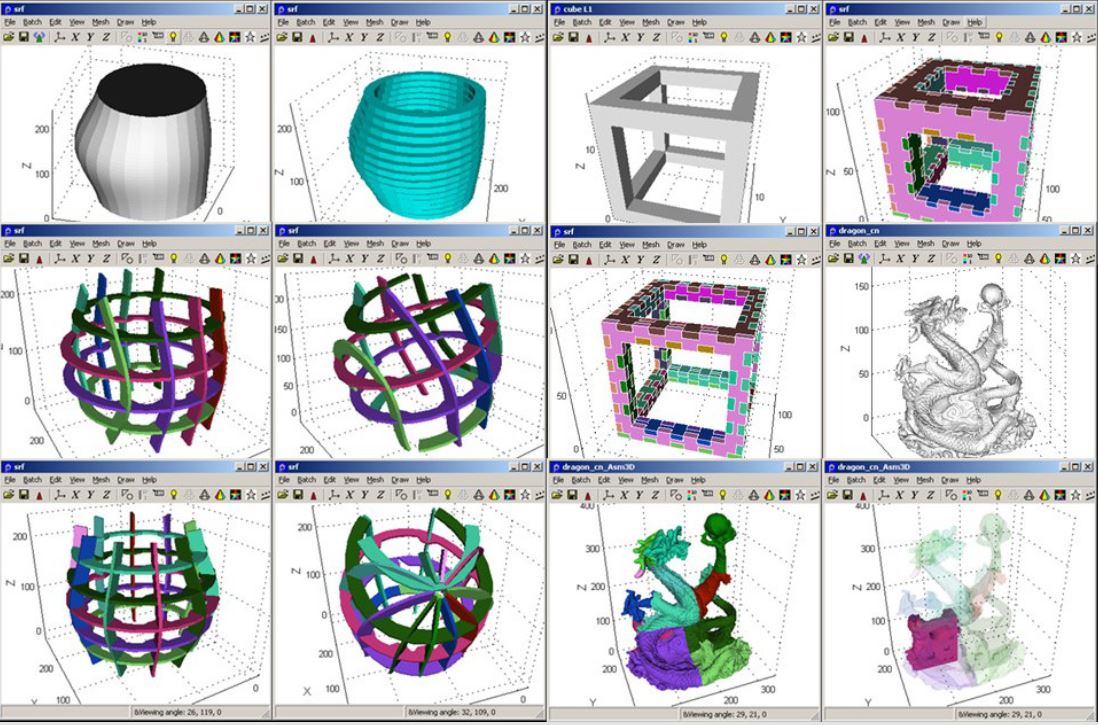Screen dimensions: 1098x725
Task: Click Y view icon in cyan rings window
Action: point(364,36)
